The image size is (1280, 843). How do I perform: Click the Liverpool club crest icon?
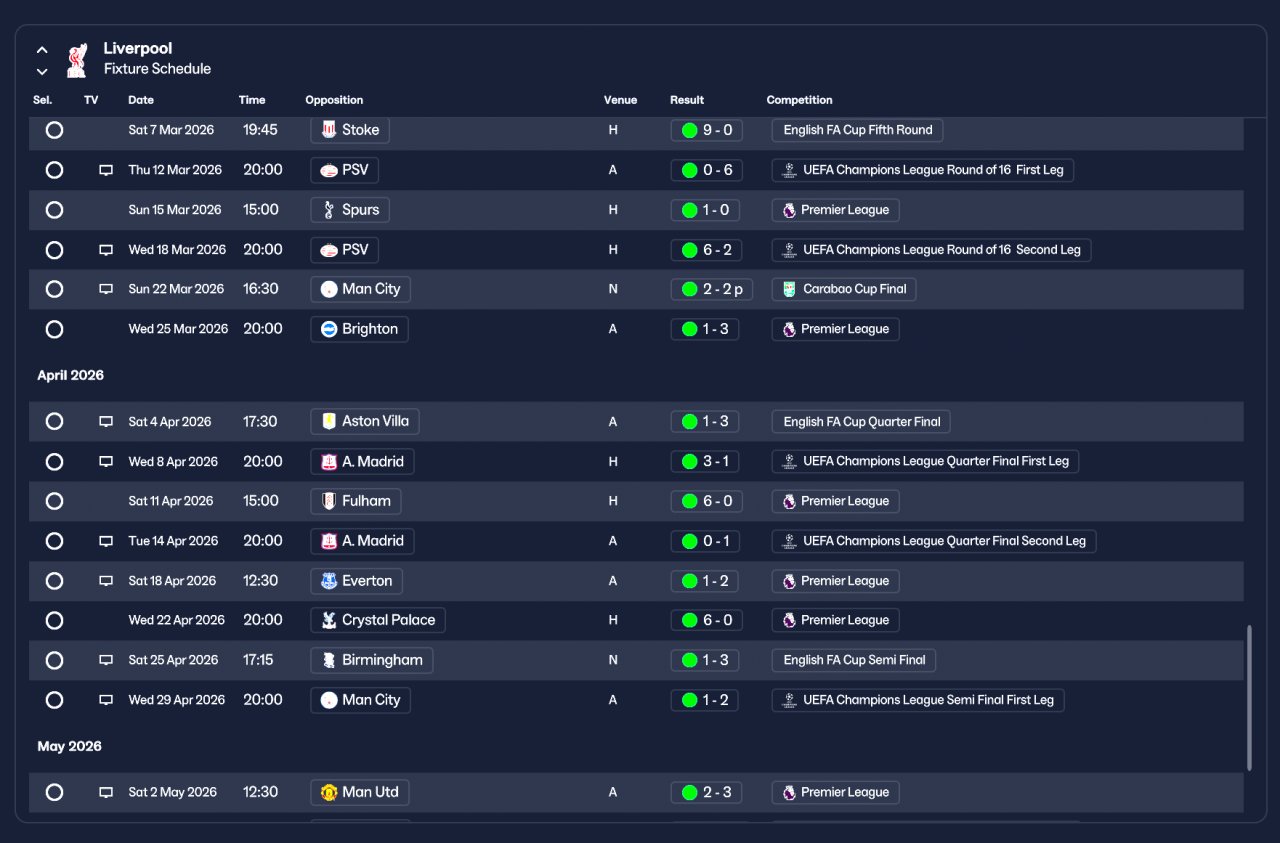(x=76, y=60)
